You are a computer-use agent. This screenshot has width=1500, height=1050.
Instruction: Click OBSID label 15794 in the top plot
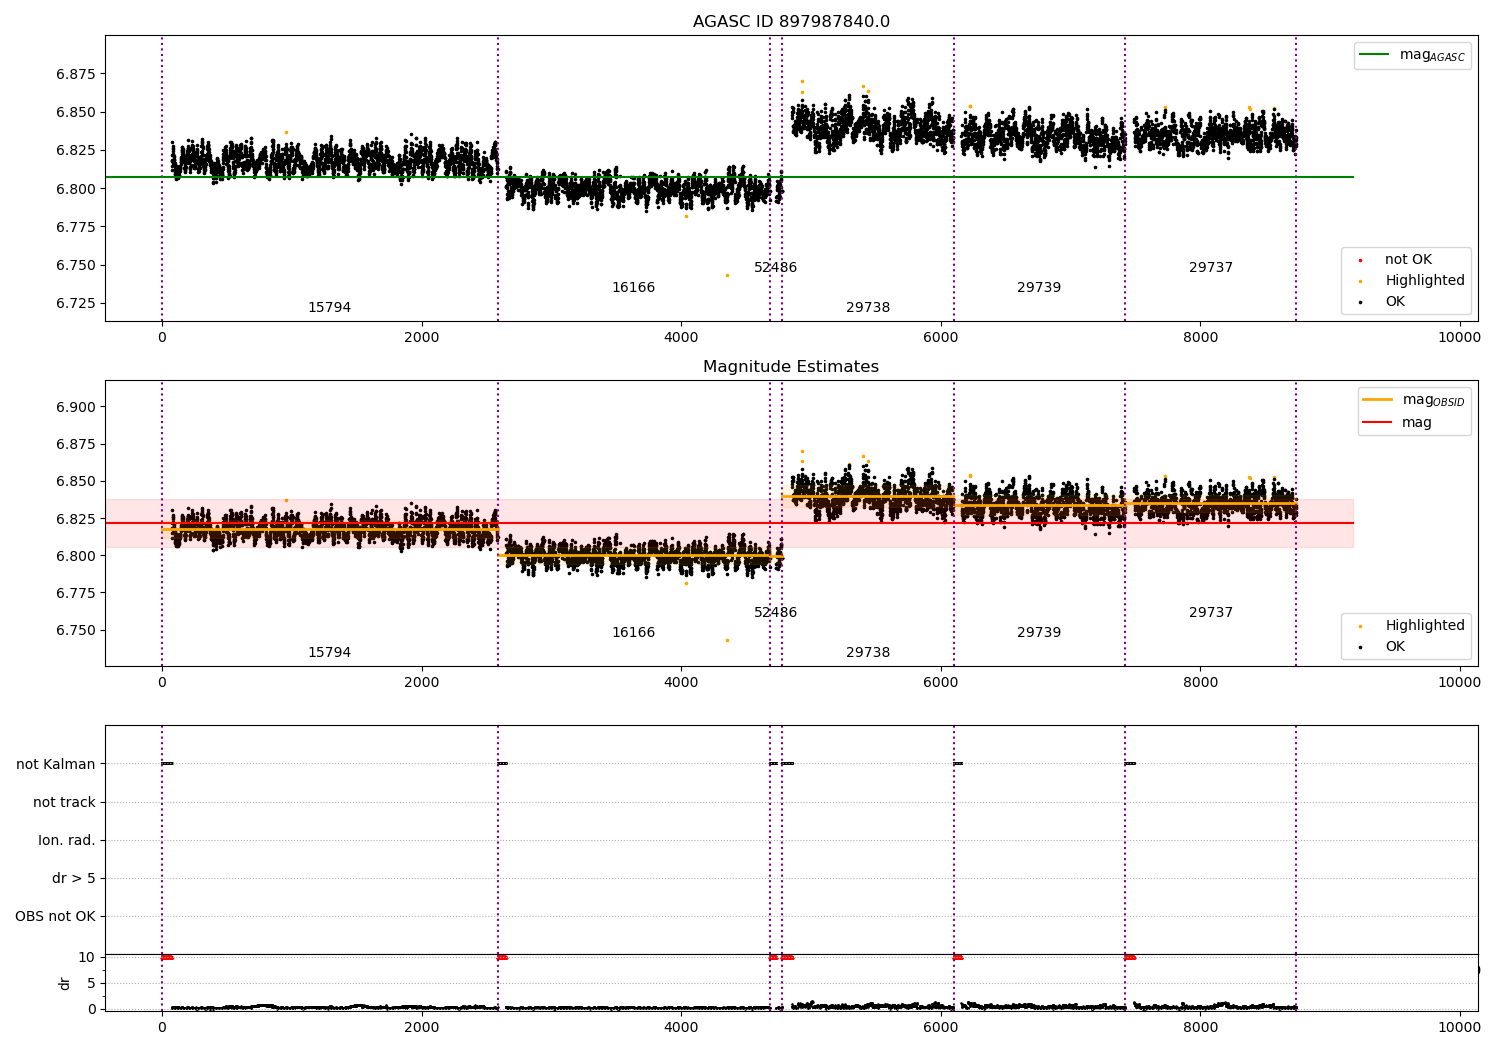[x=329, y=308]
